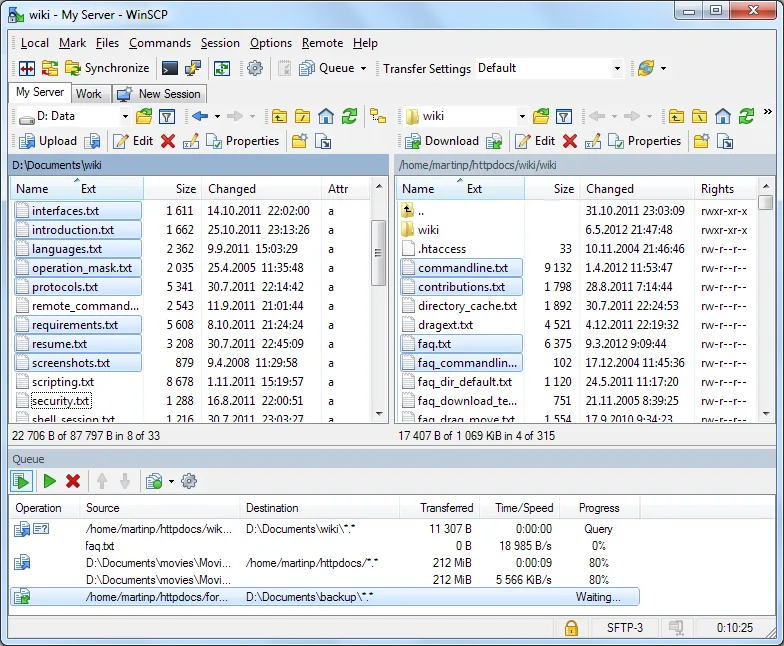Expand the Queue dropdown arrow

364,68
